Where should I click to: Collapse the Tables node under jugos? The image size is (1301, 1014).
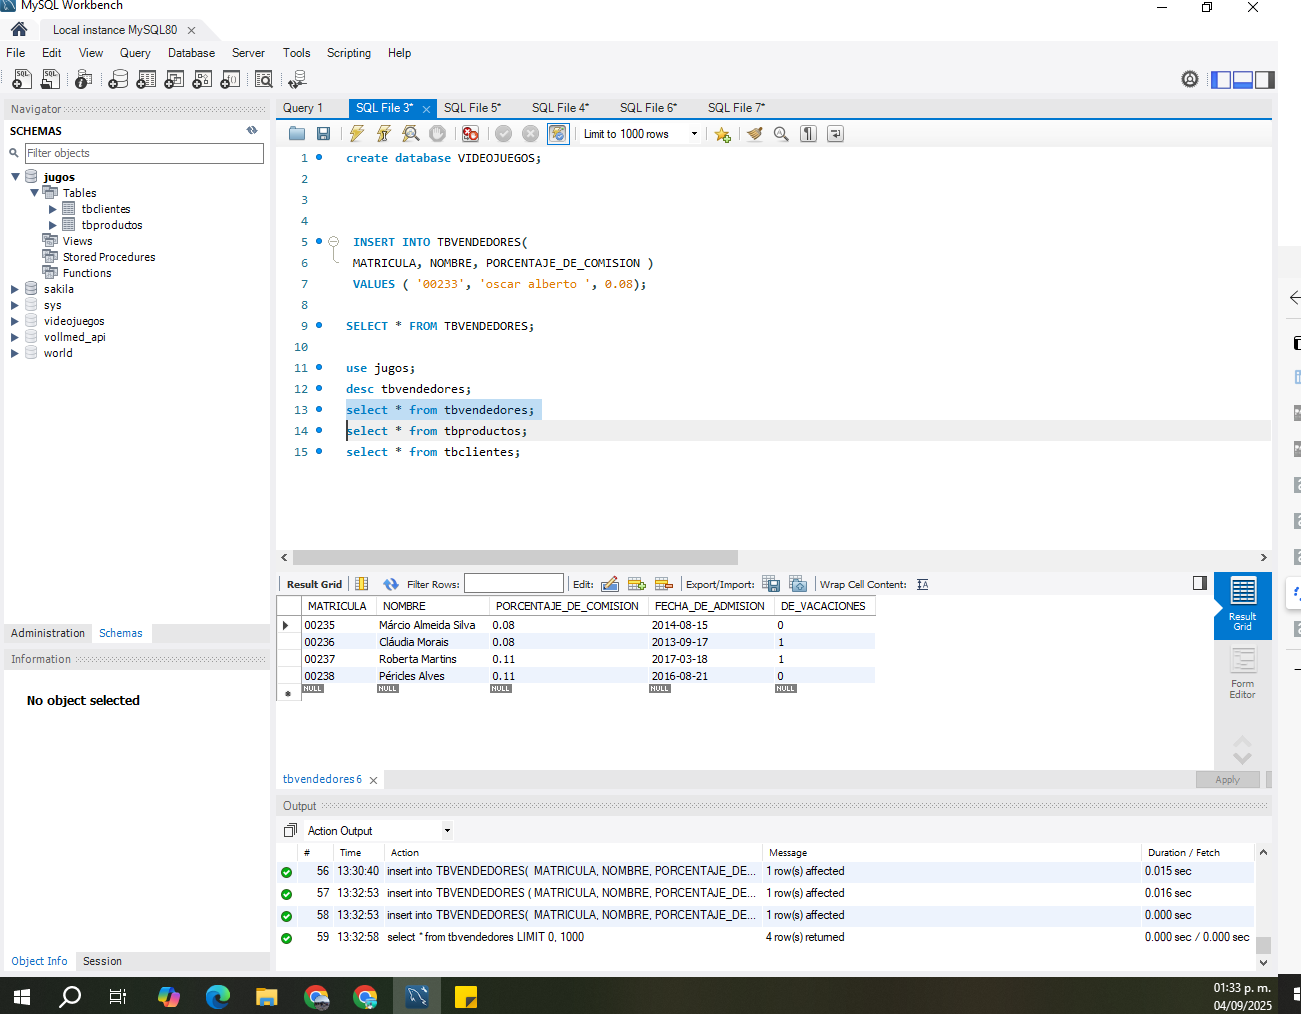click(x=35, y=193)
